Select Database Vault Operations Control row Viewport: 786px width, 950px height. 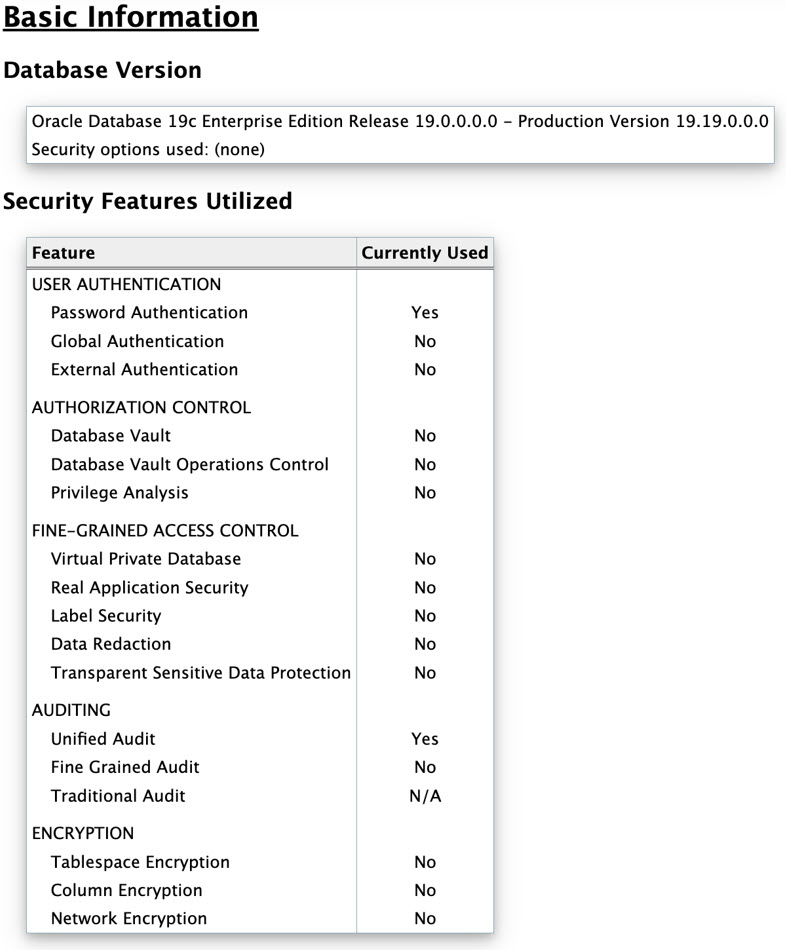coord(260,464)
